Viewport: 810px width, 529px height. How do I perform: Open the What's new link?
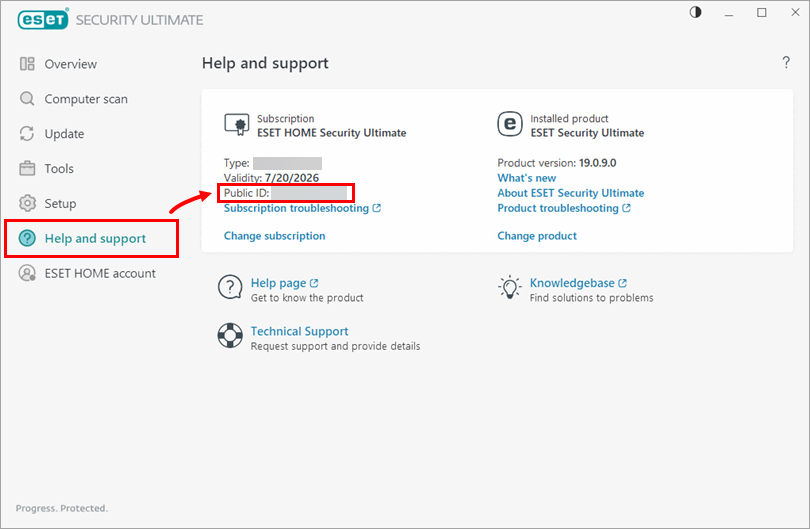(526, 178)
